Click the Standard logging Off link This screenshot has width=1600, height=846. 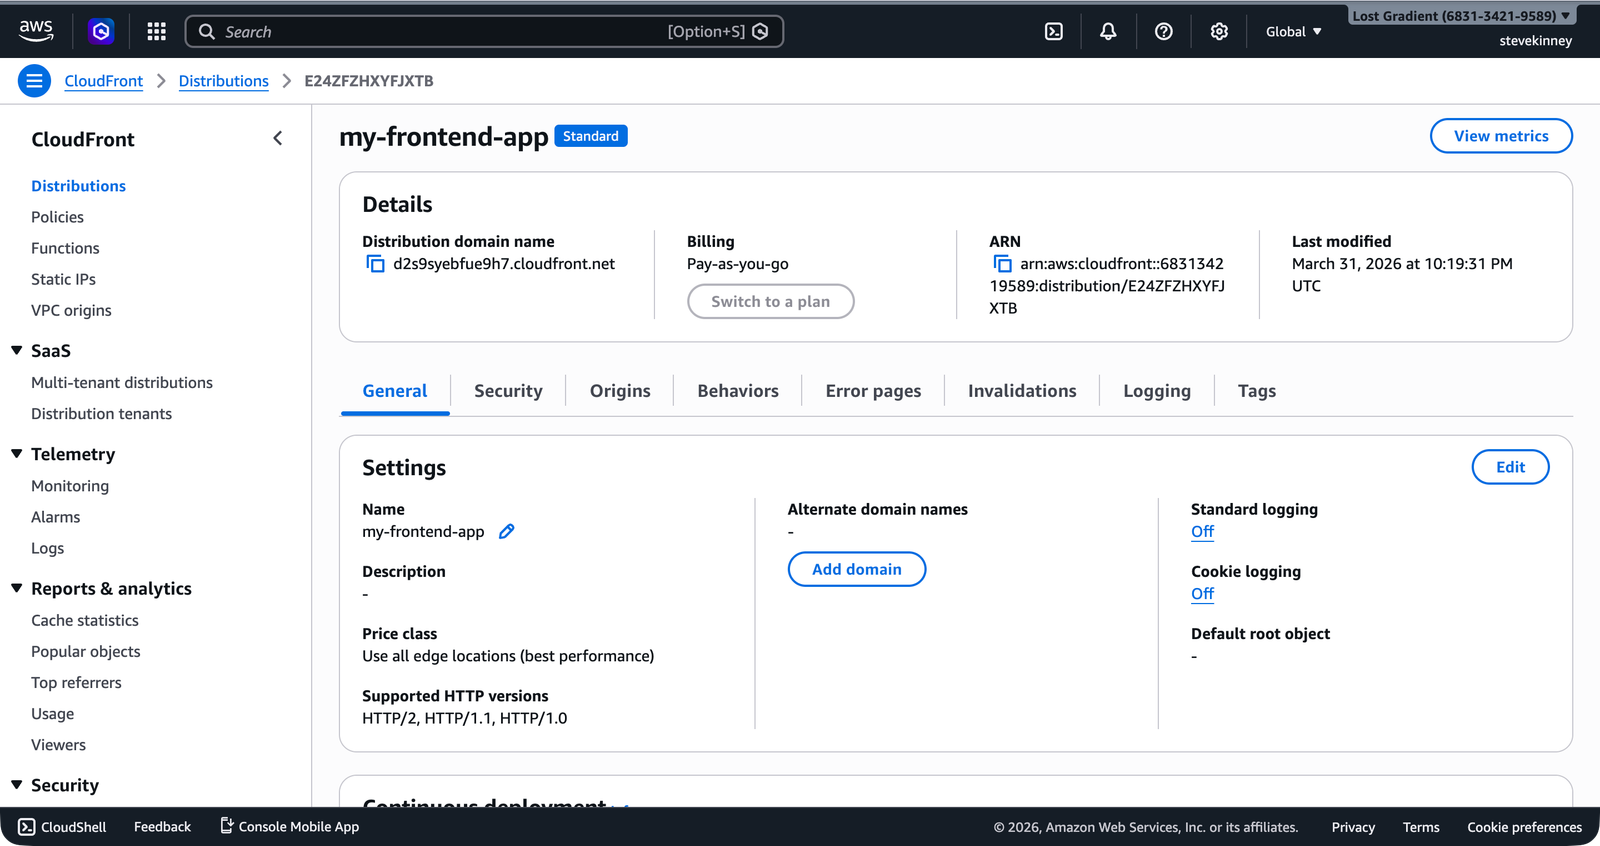point(1202,532)
